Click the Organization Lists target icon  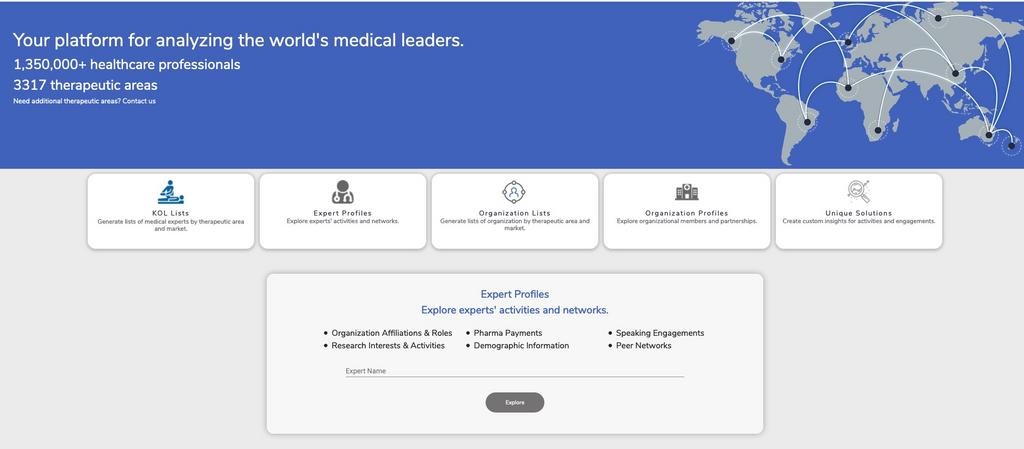(514, 192)
